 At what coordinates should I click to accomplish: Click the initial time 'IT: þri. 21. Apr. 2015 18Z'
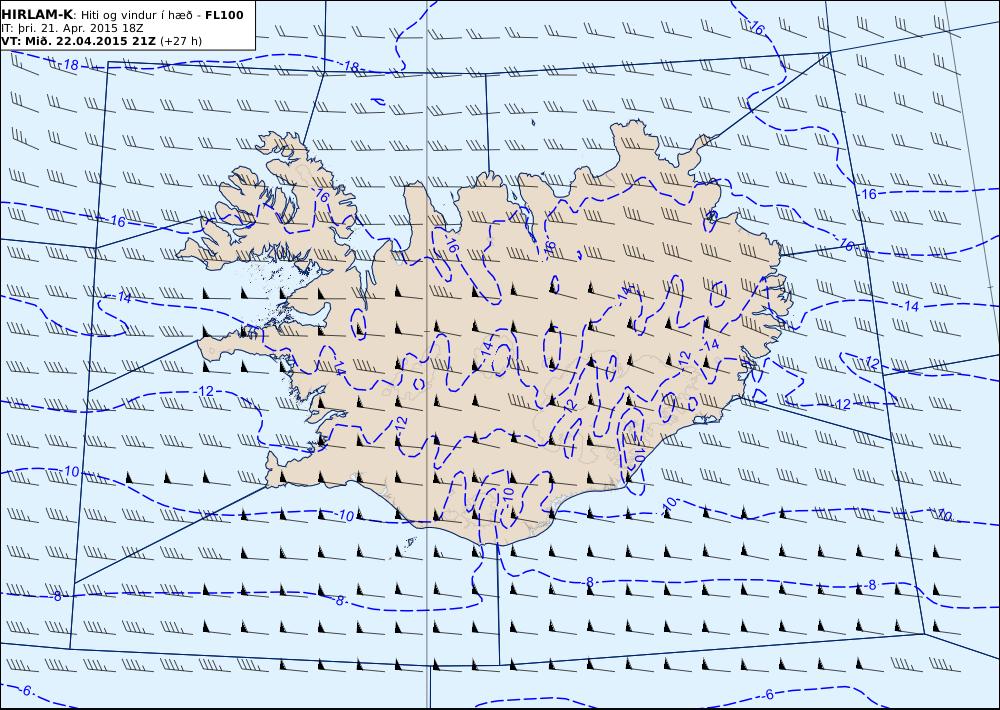pyautogui.click(x=72, y=28)
